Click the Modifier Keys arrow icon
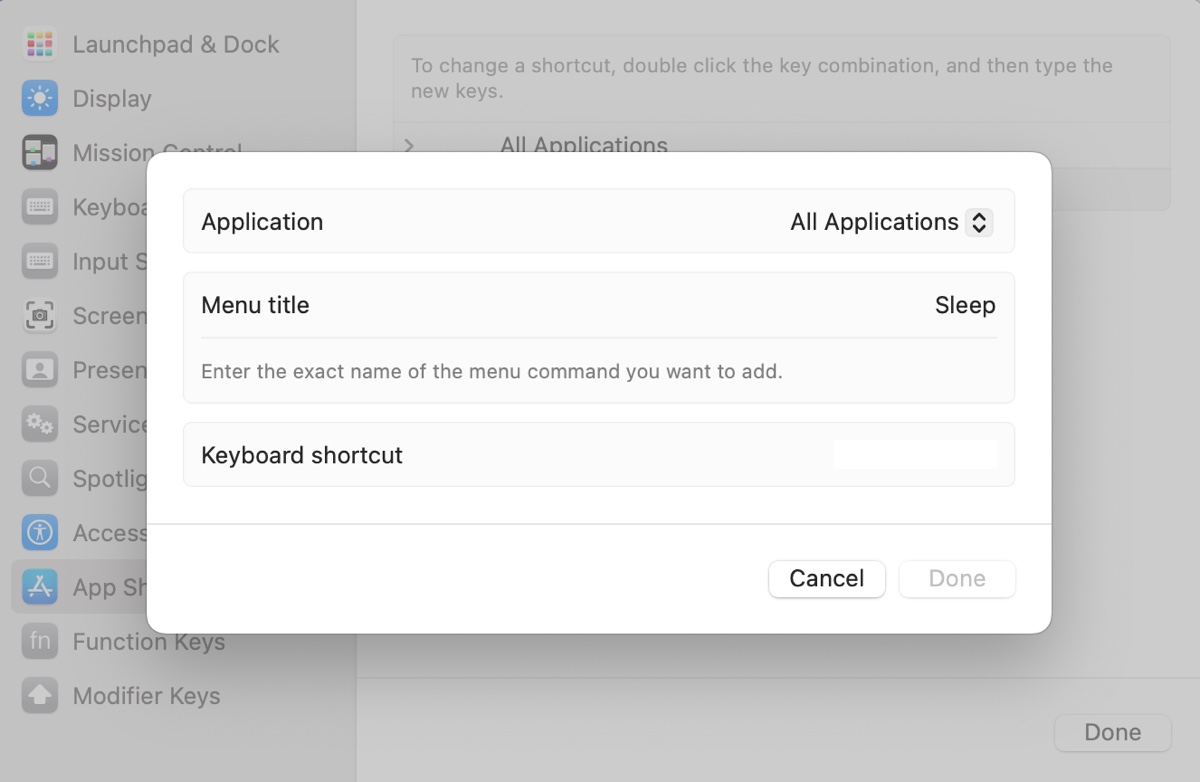The image size is (1200, 782). (x=40, y=695)
